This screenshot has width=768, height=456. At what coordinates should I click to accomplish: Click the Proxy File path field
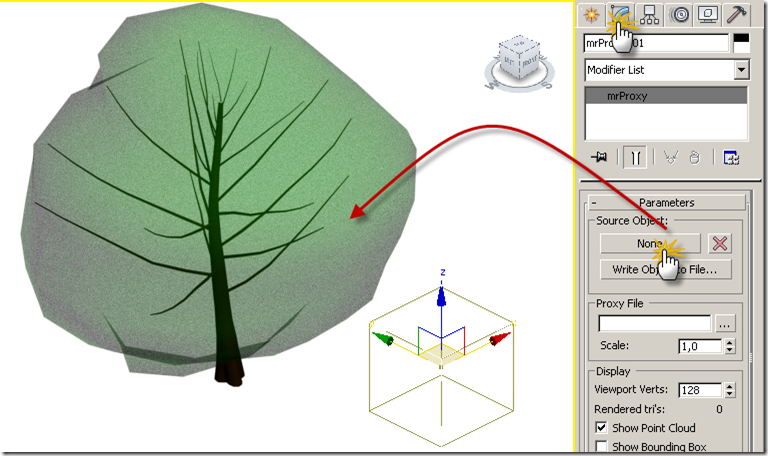click(654, 324)
